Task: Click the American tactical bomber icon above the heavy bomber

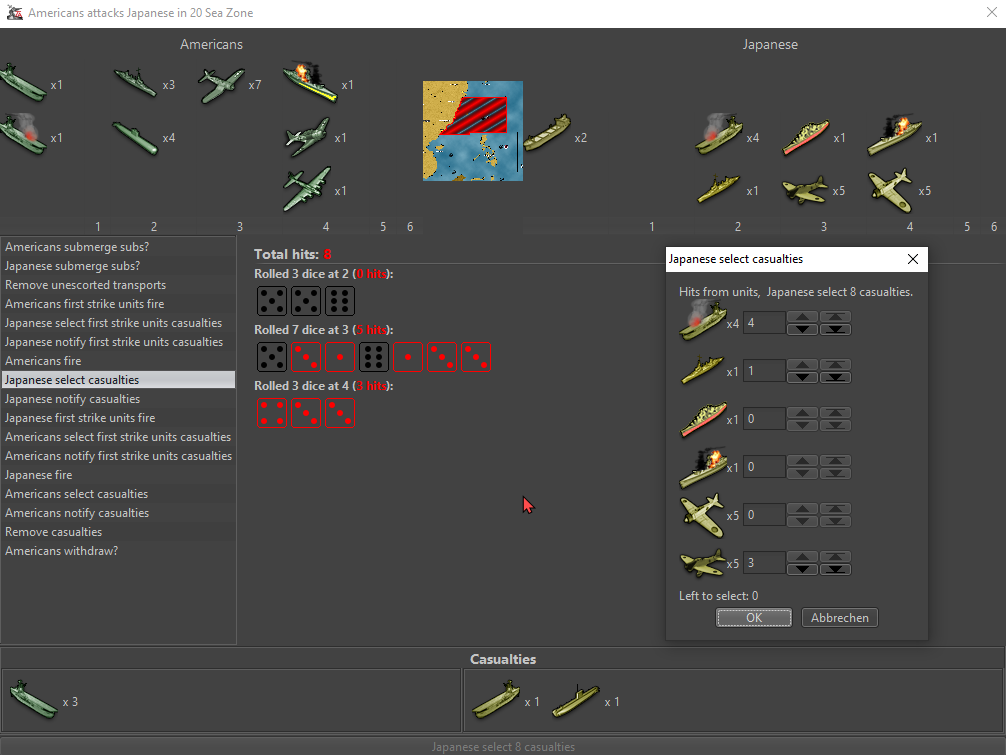Action: pos(307,137)
